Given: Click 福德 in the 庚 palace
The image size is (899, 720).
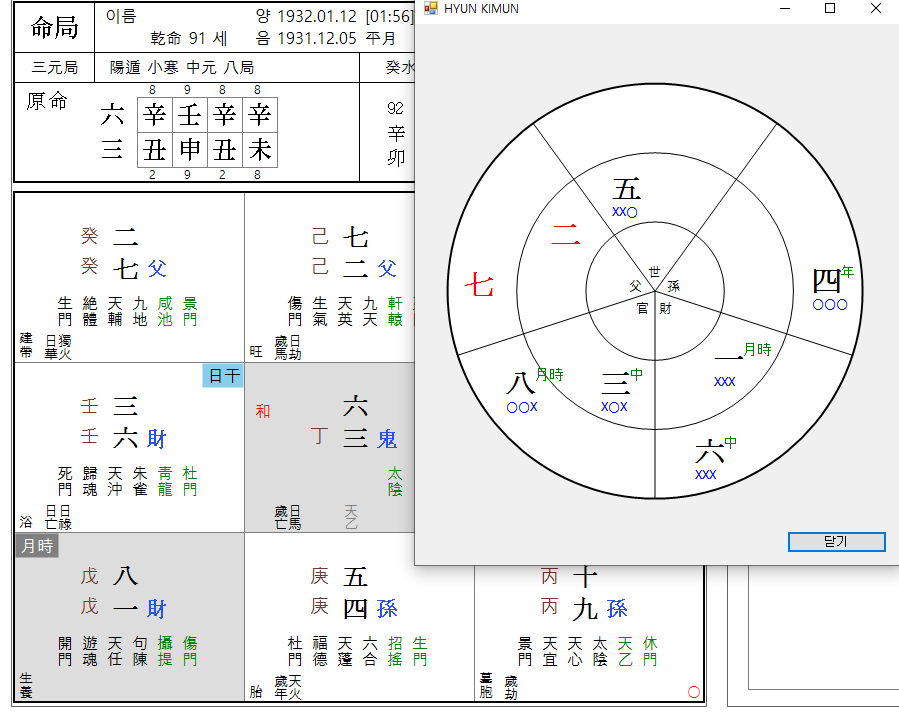Looking at the screenshot, I should click(320, 651).
